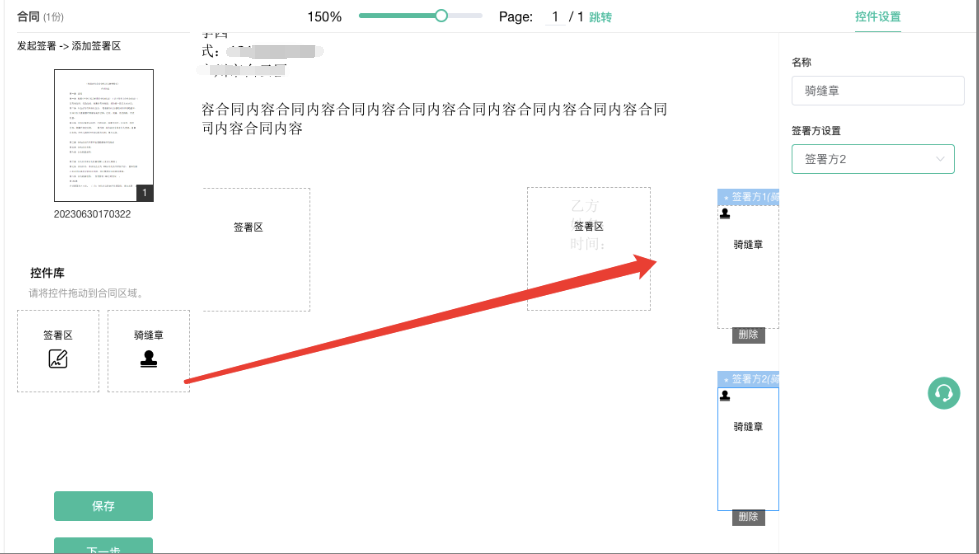Click the dropdown chevron beside 签署方2
Image resolution: width=979 pixels, height=554 pixels.
[940, 159]
